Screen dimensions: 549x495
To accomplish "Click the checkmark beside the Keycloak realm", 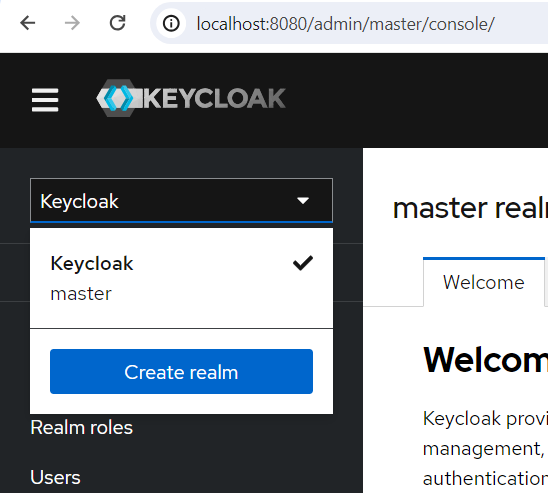I will click(303, 263).
